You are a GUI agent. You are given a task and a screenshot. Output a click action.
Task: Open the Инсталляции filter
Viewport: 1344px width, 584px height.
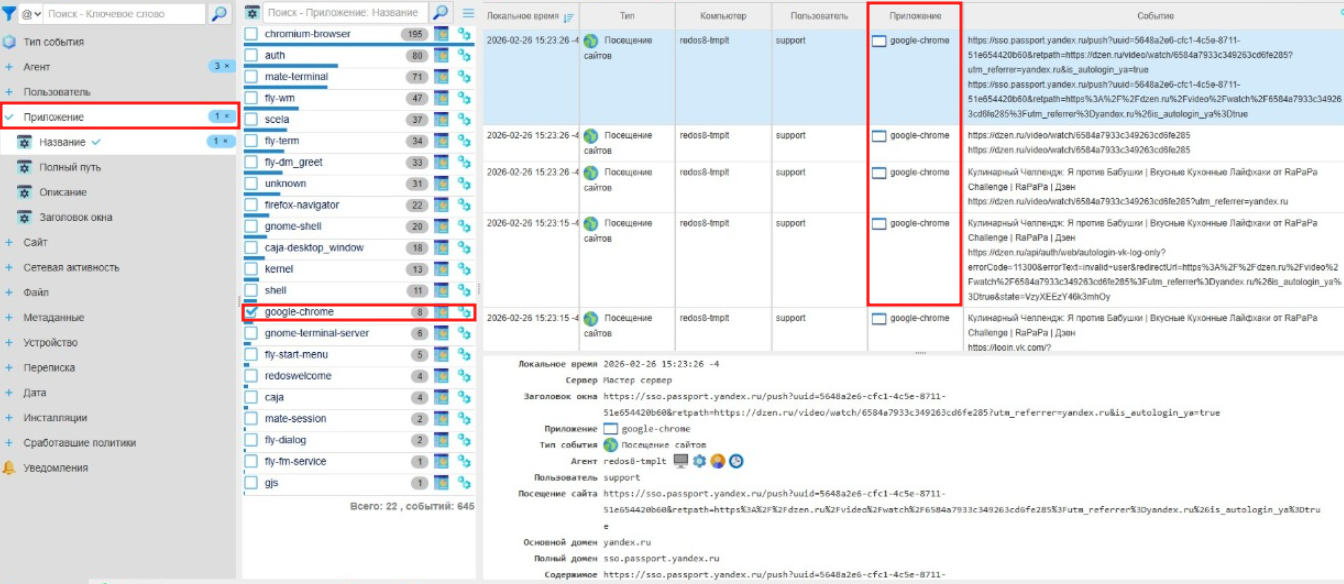55,417
